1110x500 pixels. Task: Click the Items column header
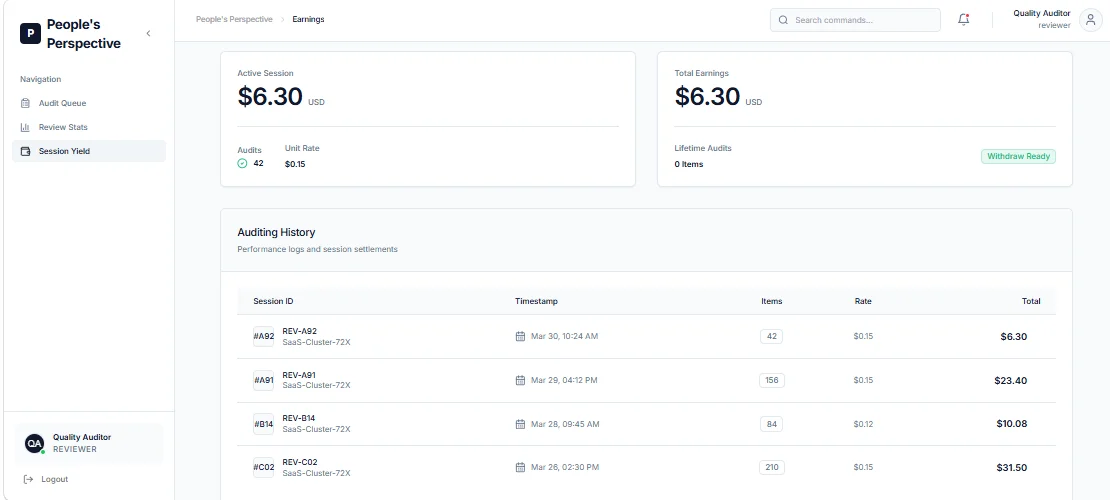(772, 301)
